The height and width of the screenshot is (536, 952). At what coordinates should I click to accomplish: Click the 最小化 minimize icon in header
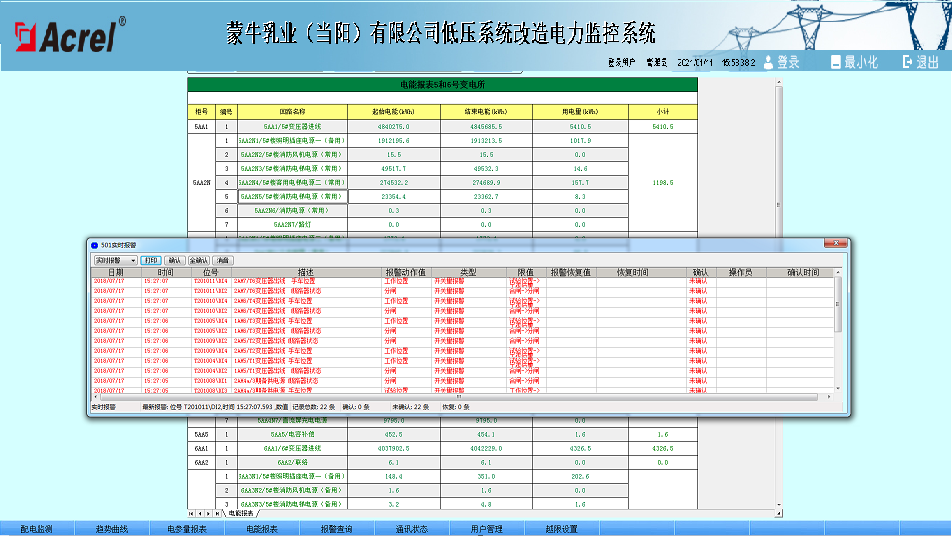(x=836, y=62)
